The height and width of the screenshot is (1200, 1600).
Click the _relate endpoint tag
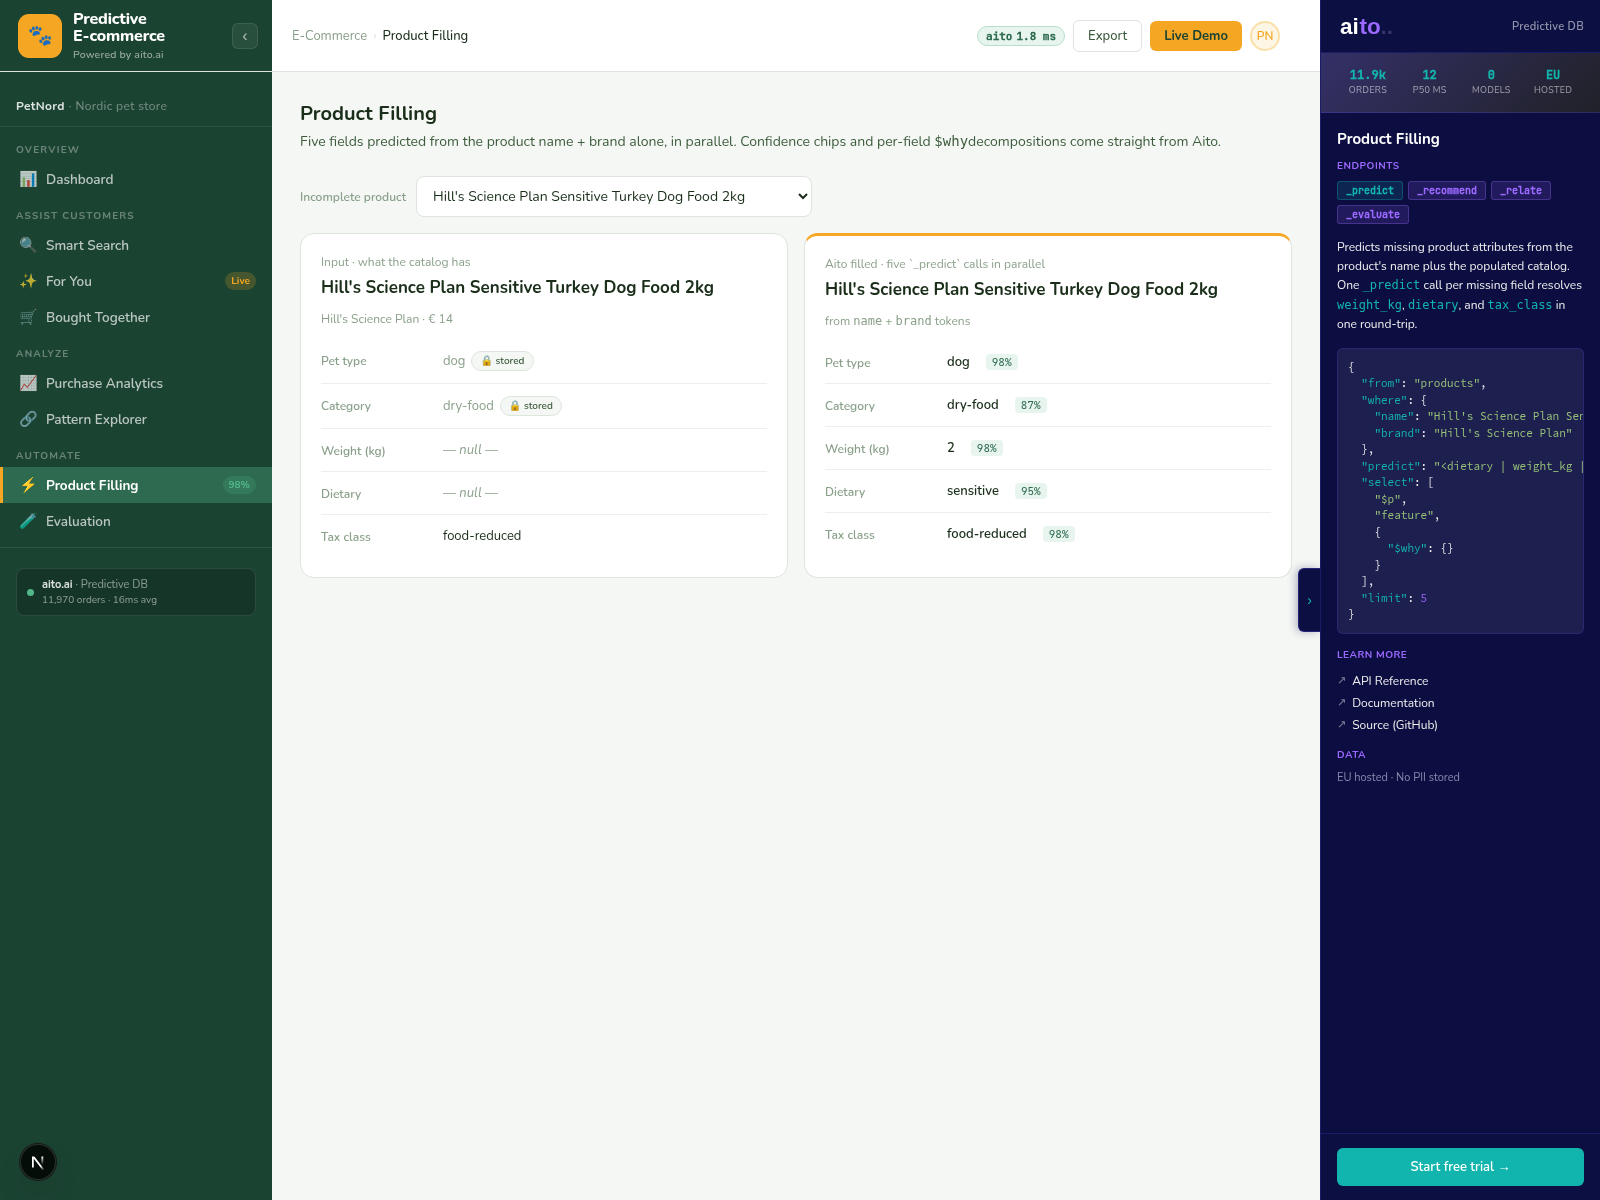click(1521, 190)
